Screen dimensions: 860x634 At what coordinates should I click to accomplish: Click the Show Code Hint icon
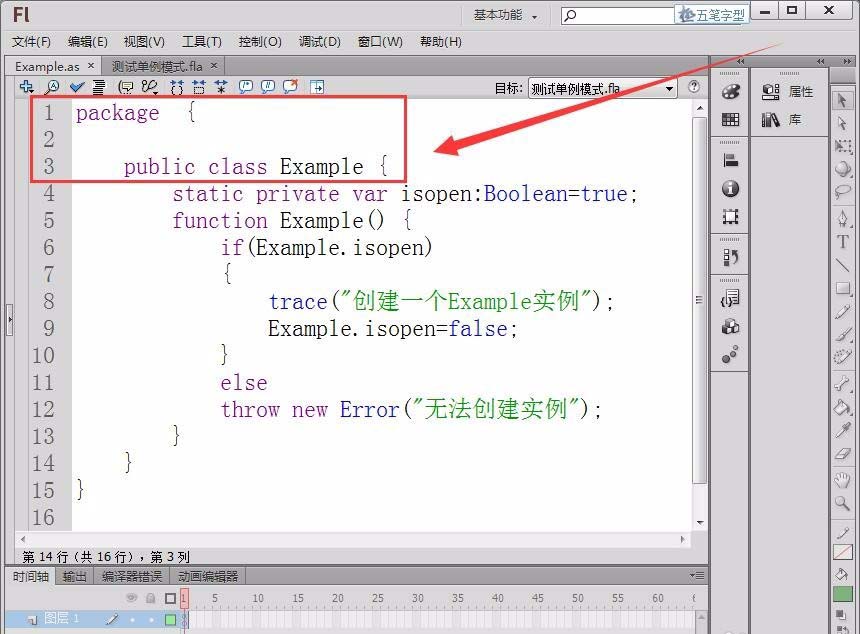127,87
